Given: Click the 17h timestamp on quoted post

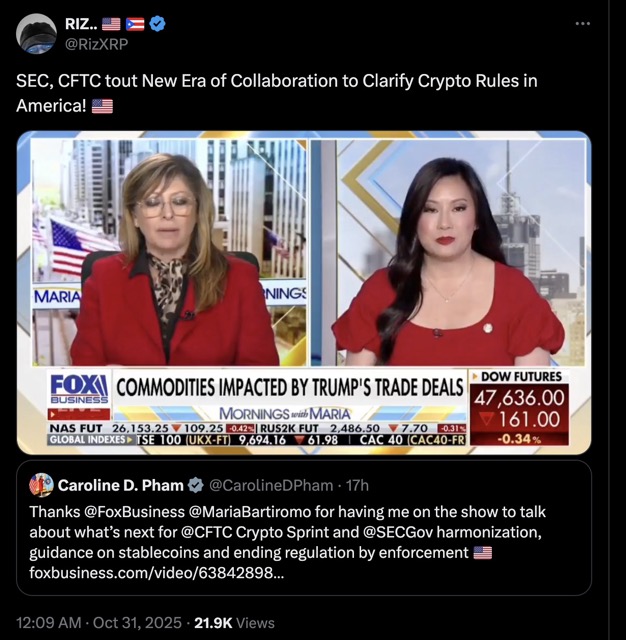Looking at the screenshot, I should [357, 485].
